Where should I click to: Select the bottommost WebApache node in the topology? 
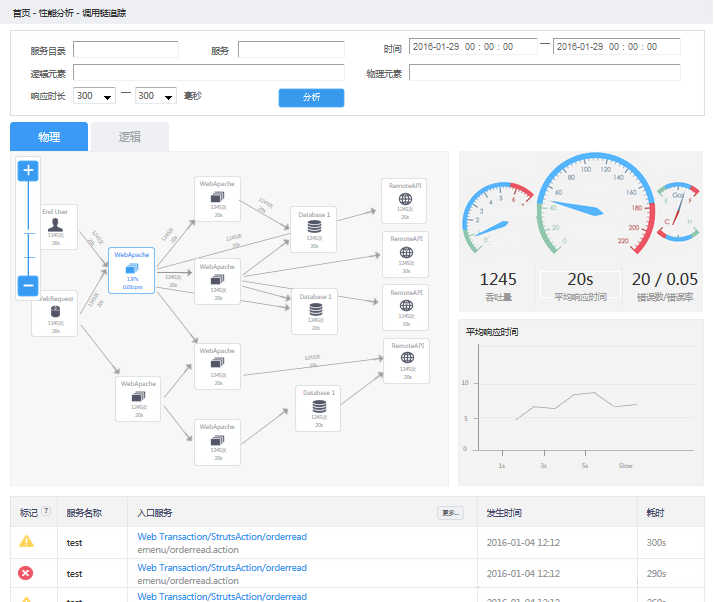click(x=217, y=442)
